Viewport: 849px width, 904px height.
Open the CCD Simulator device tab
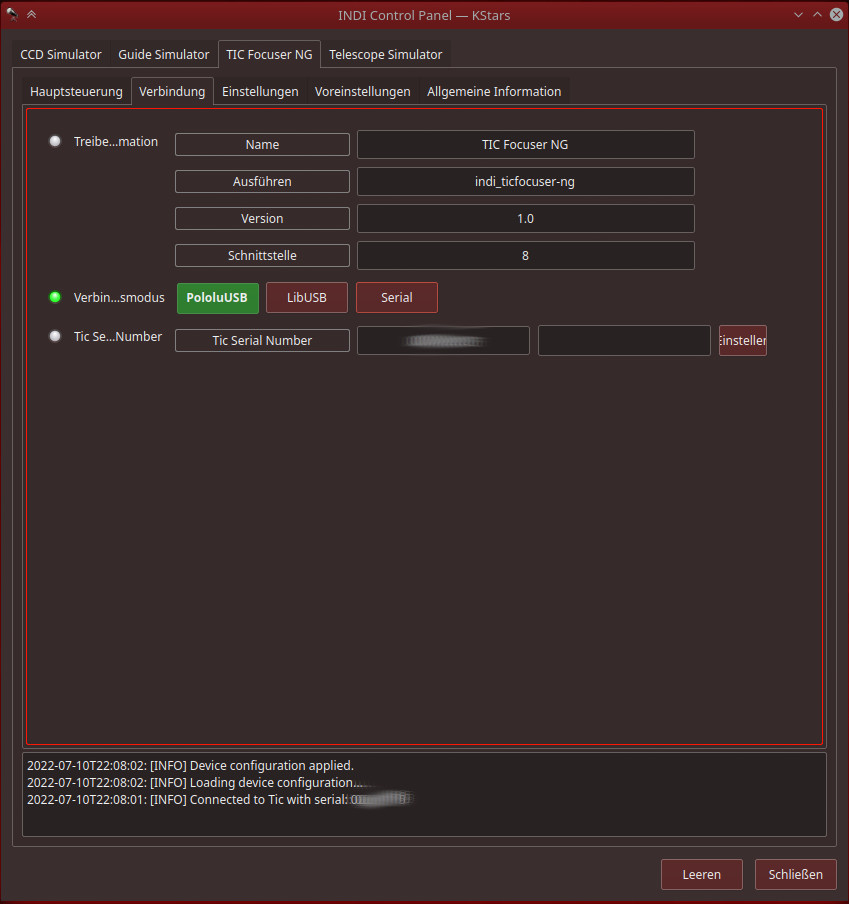pyautogui.click(x=61, y=54)
